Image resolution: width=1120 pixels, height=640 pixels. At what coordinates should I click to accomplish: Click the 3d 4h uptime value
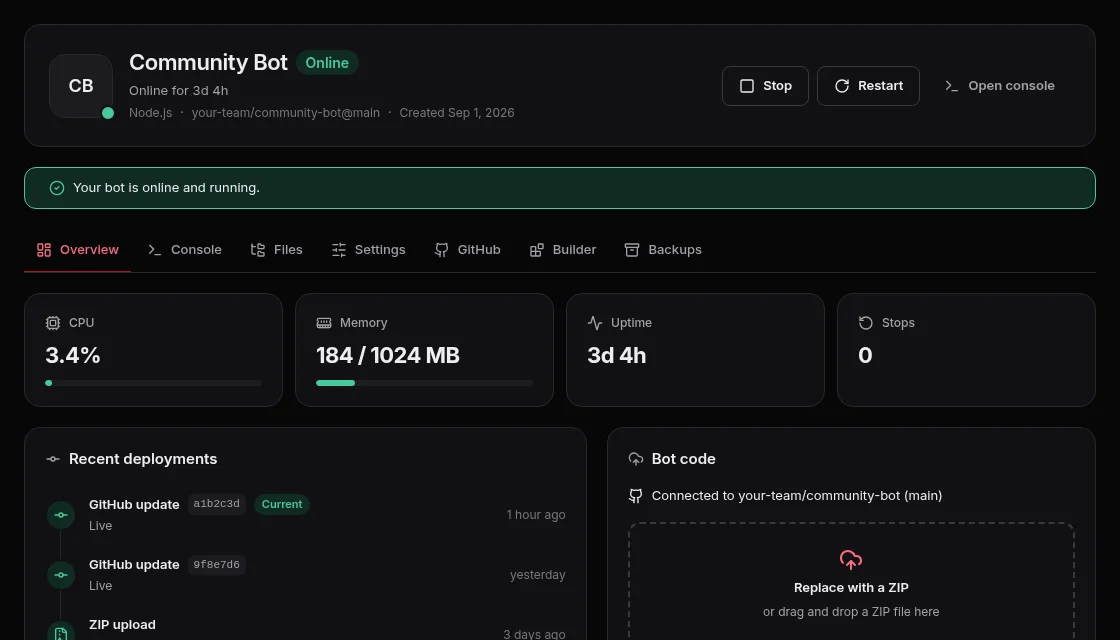click(x=616, y=355)
